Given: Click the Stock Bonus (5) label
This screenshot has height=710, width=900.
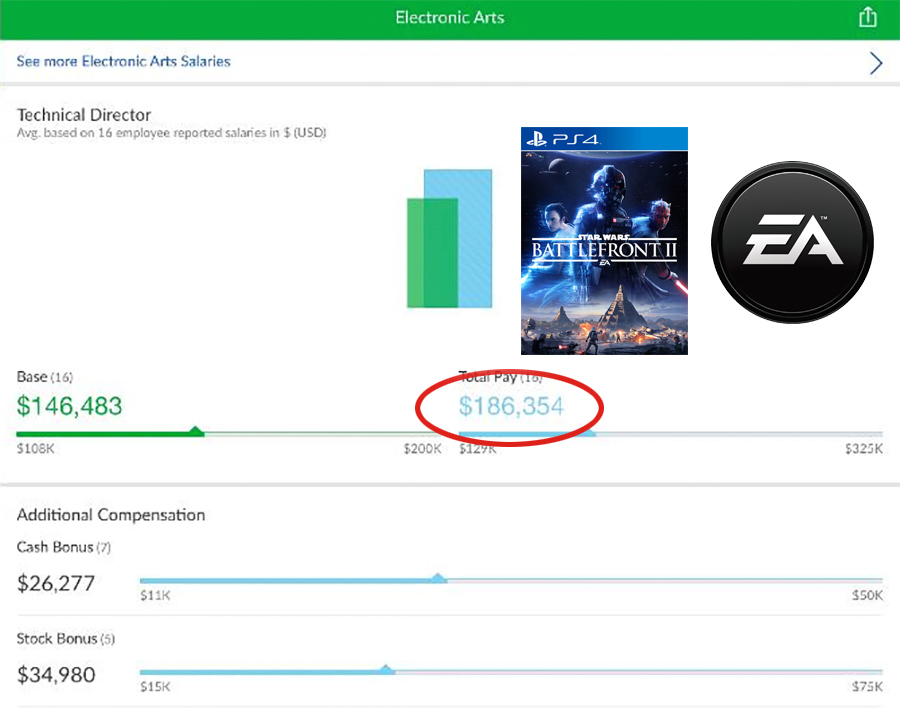Looking at the screenshot, I should click(x=65, y=639).
